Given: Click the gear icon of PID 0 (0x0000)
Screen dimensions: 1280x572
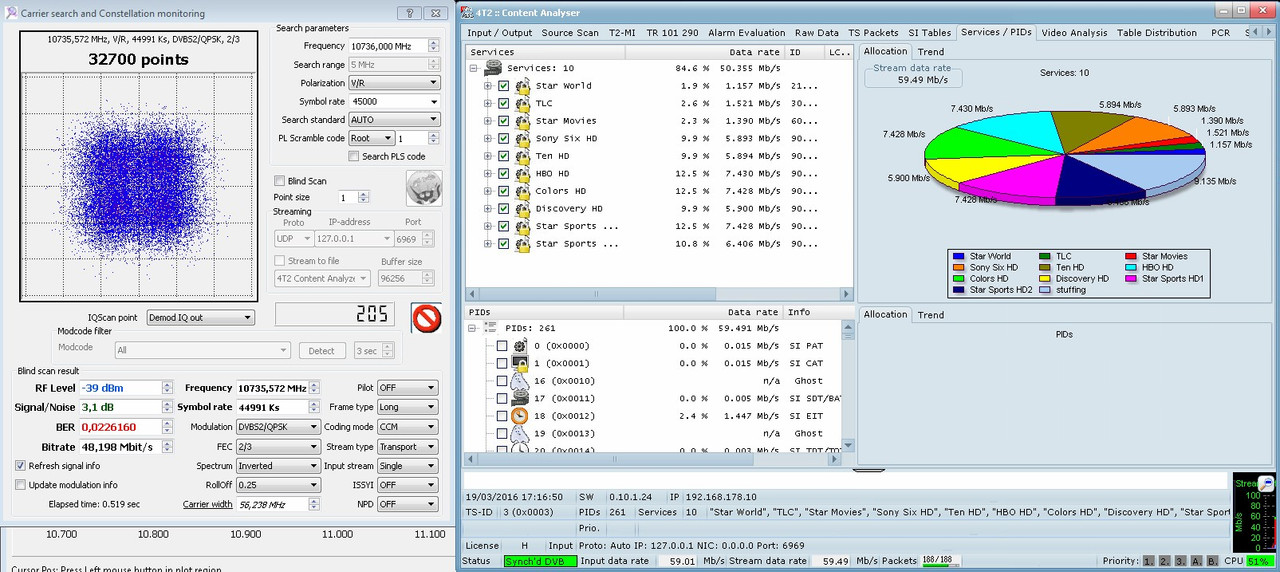Looking at the screenshot, I should click(520, 346).
